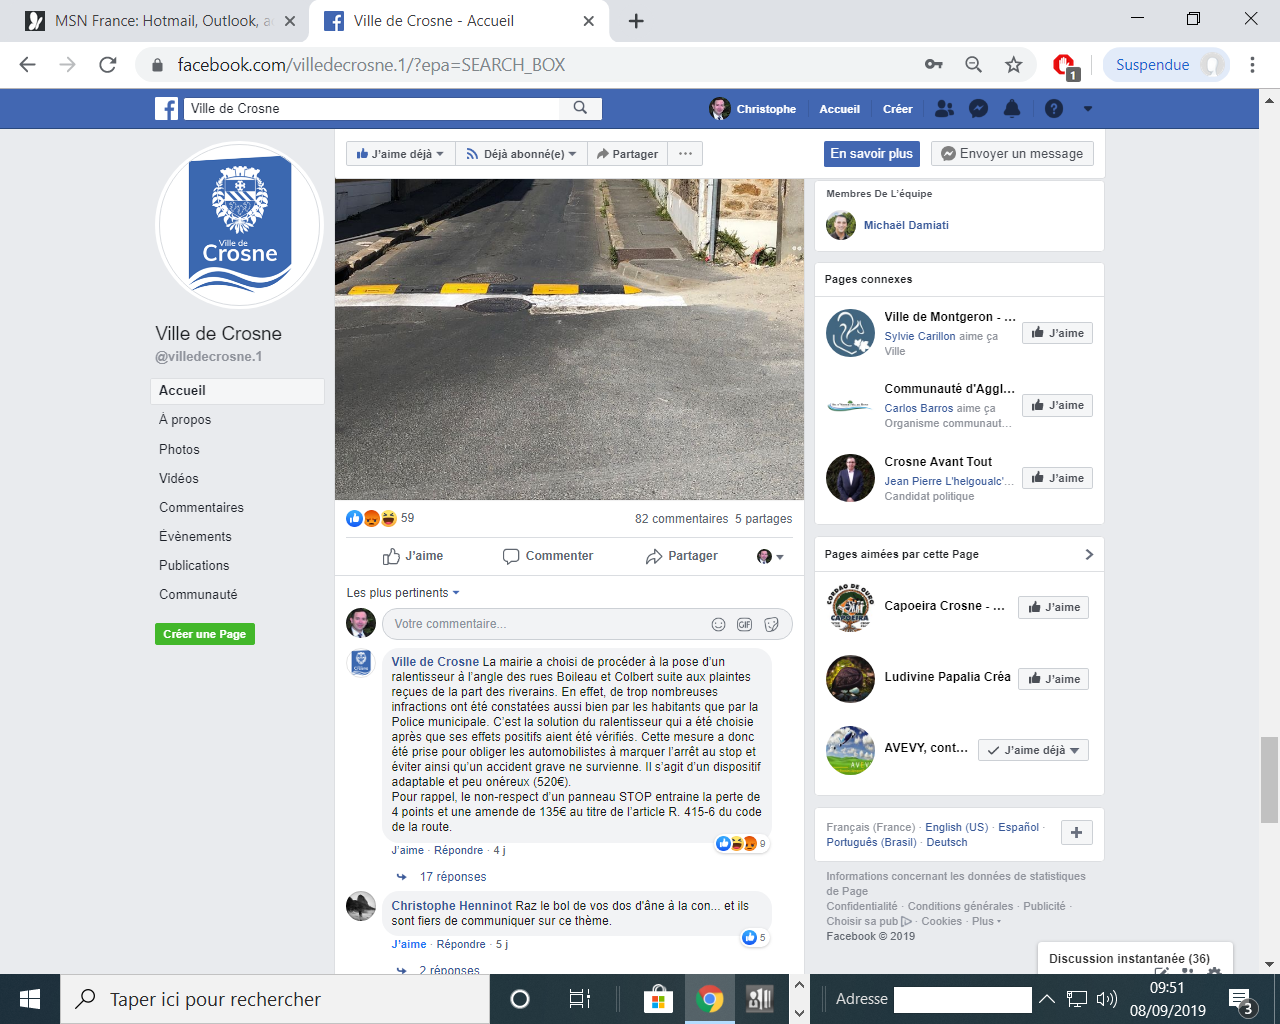The width and height of the screenshot is (1280, 1024).
Task: Open Vidéos in left sidebar
Action: tap(179, 478)
